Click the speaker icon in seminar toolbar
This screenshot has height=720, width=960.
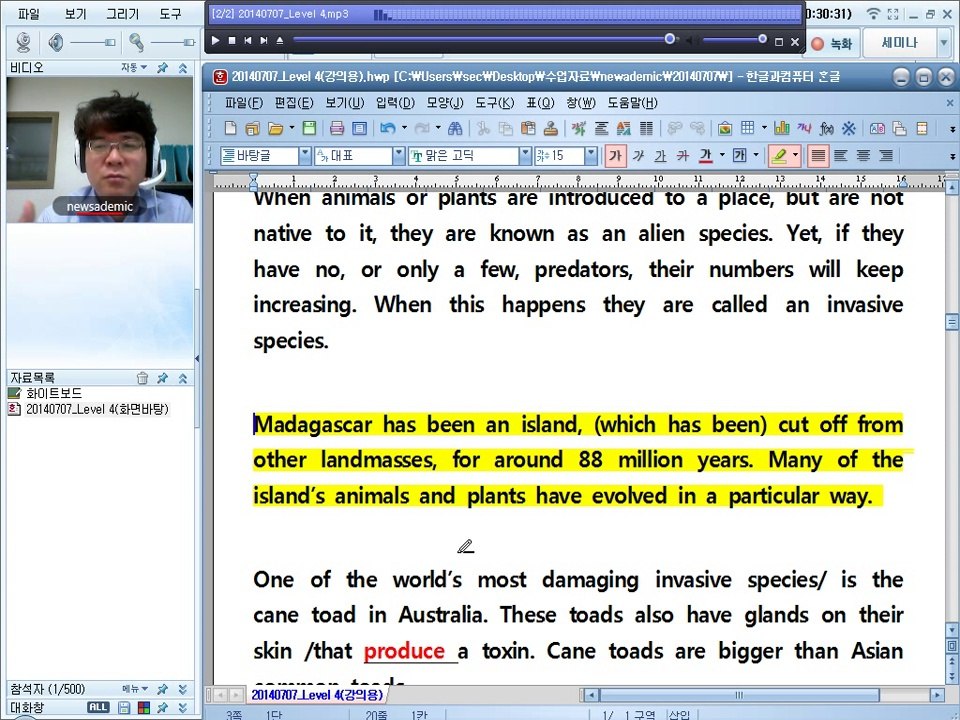[56, 42]
